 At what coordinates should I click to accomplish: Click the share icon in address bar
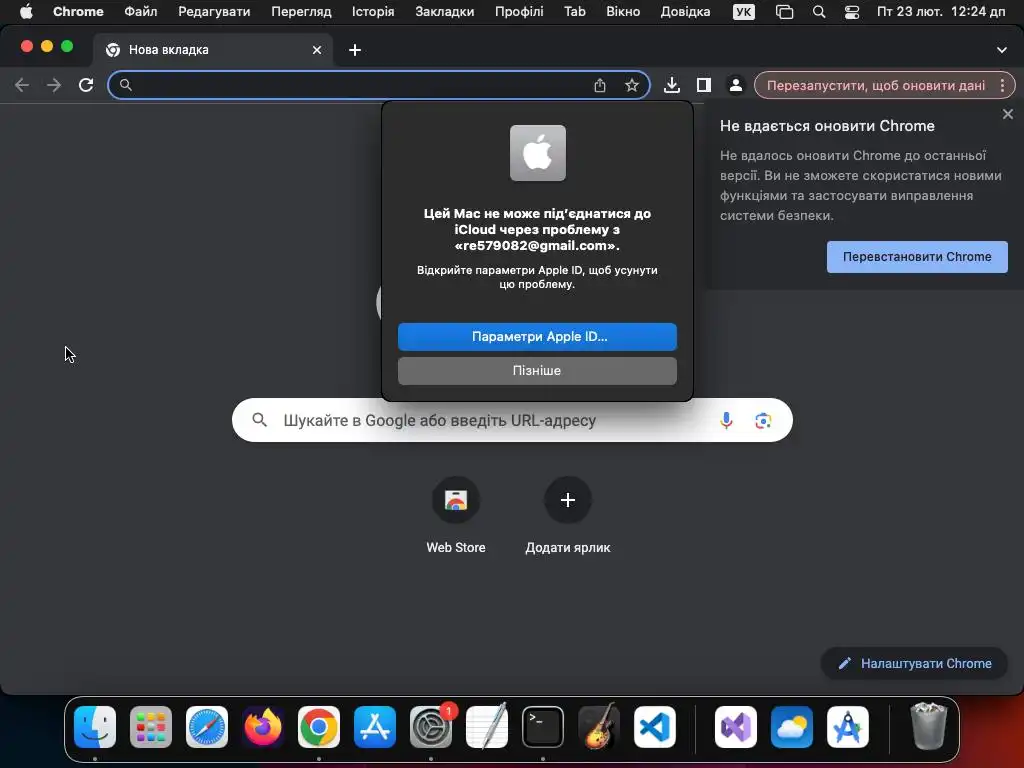tap(600, 85)
